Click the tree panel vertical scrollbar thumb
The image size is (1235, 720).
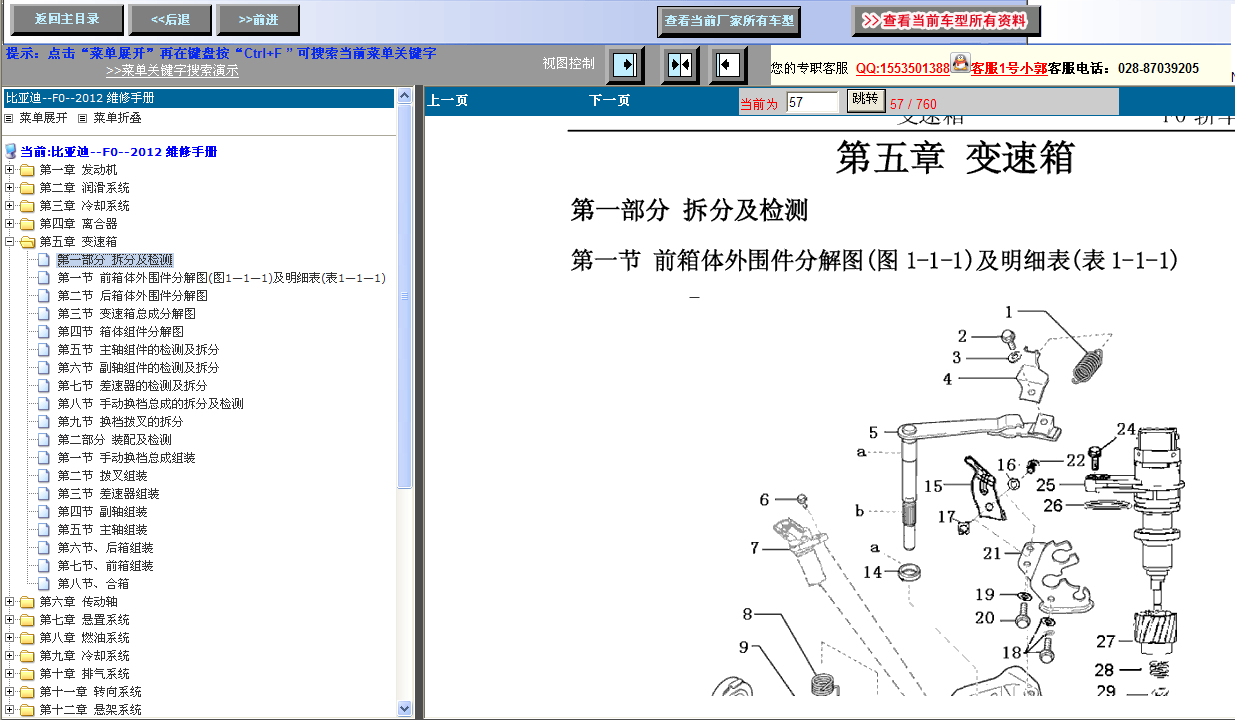pyautogui.click(x=405, y=296)
